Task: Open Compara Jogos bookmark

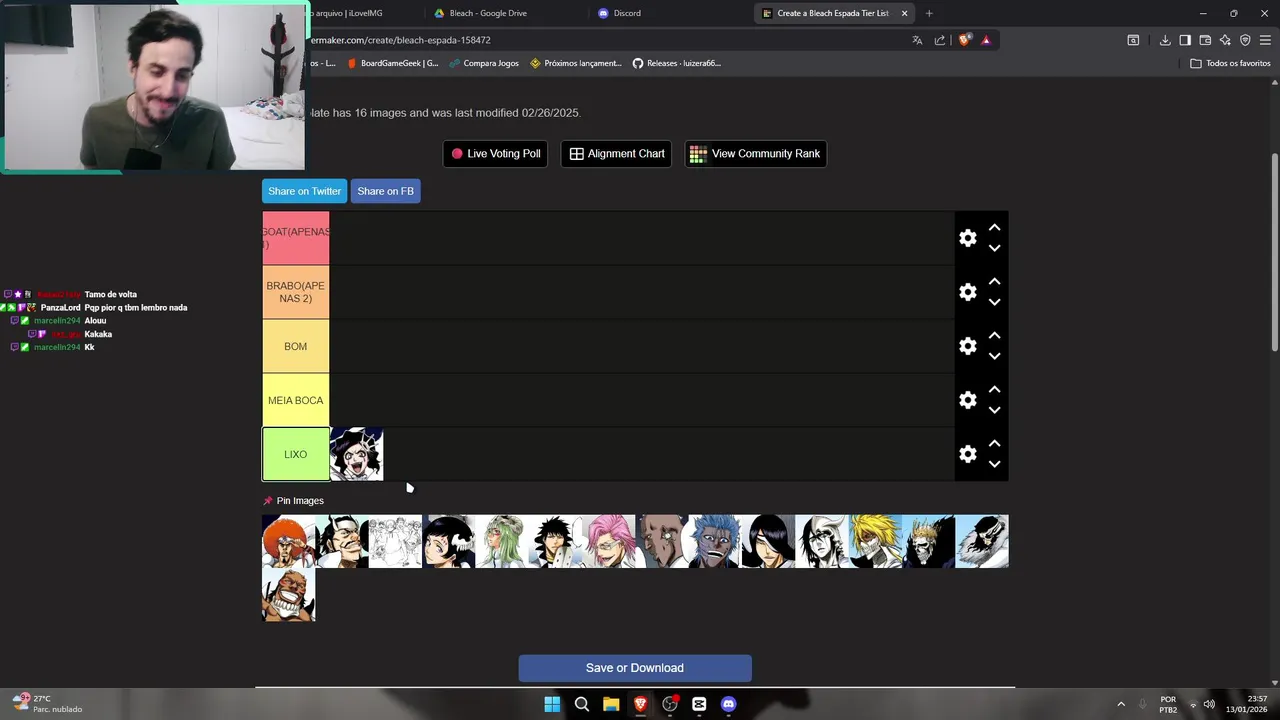Action: pos(484,63)
